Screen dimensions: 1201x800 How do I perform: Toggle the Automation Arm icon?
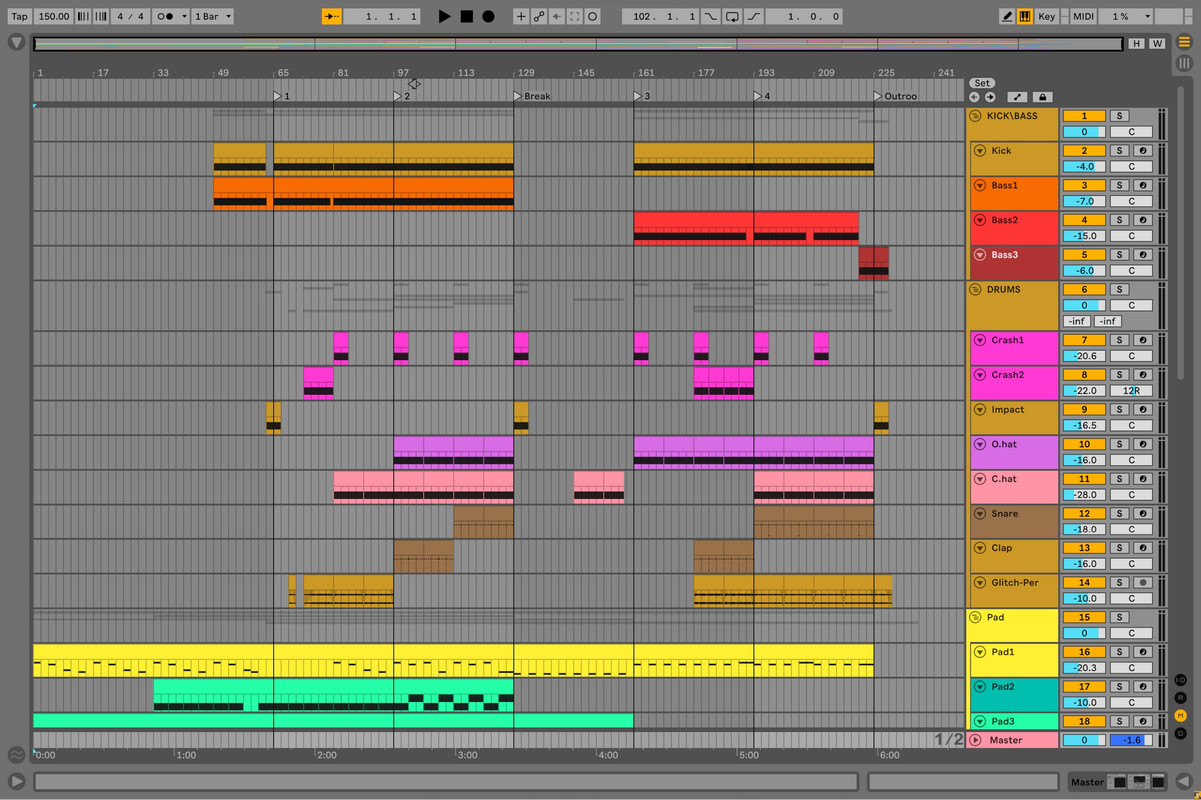tap(539, 16)
